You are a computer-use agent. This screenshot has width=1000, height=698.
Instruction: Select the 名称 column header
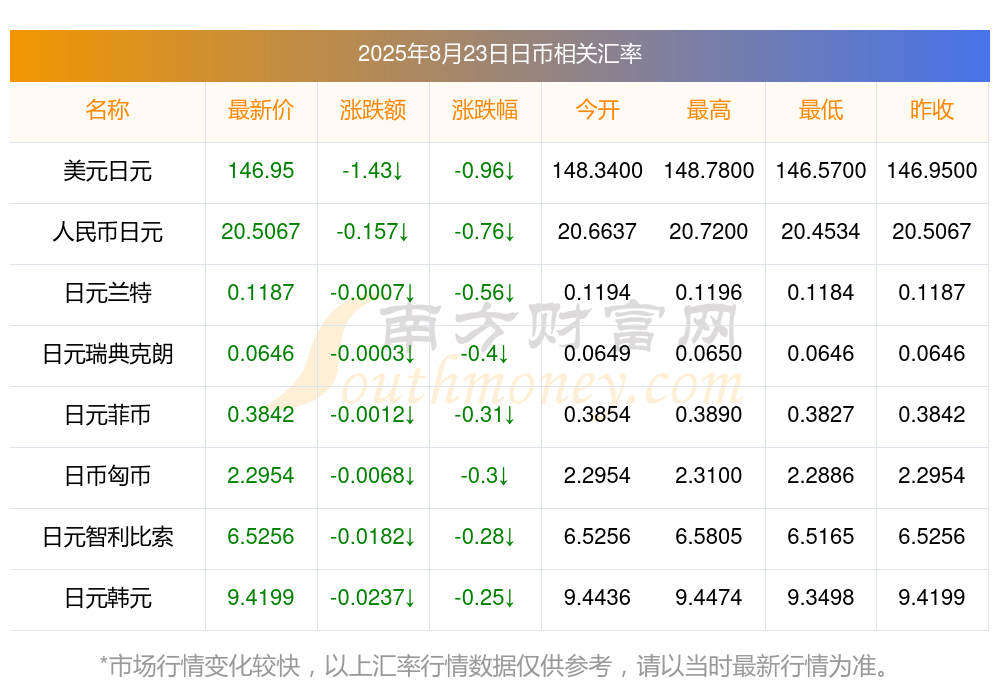point(107,110)
